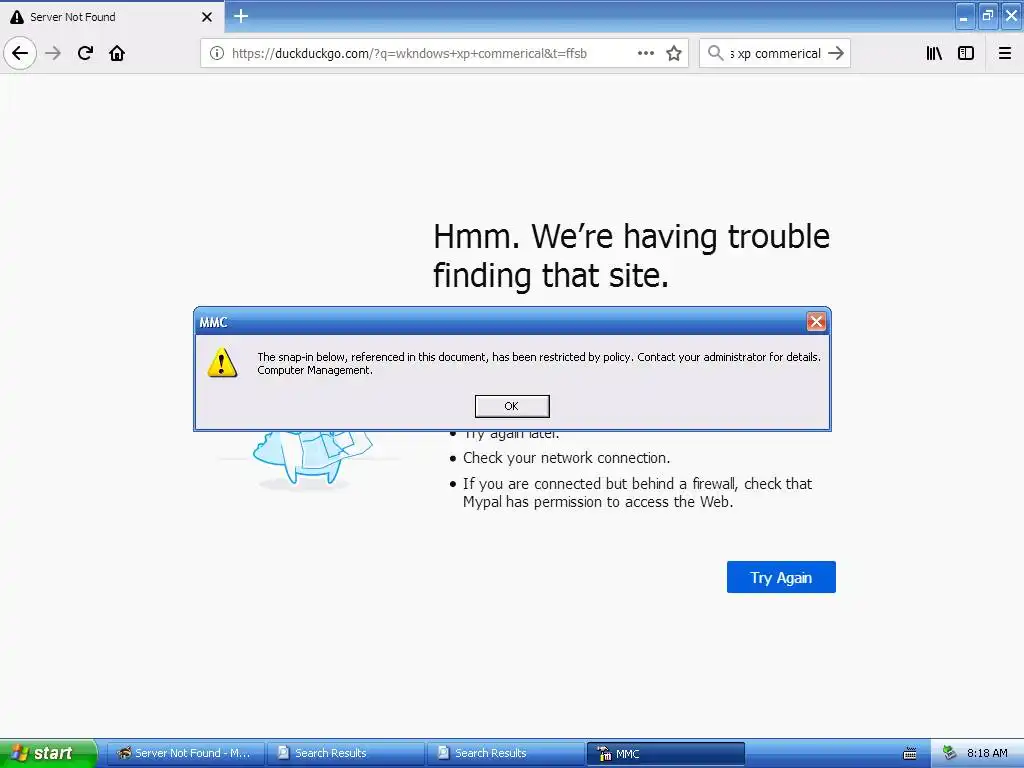The width and height of the screenshot is (1024, 768).
Task: Click the MMC dialog warning icon
Action: pyautogui.click(x=222, y=363)
